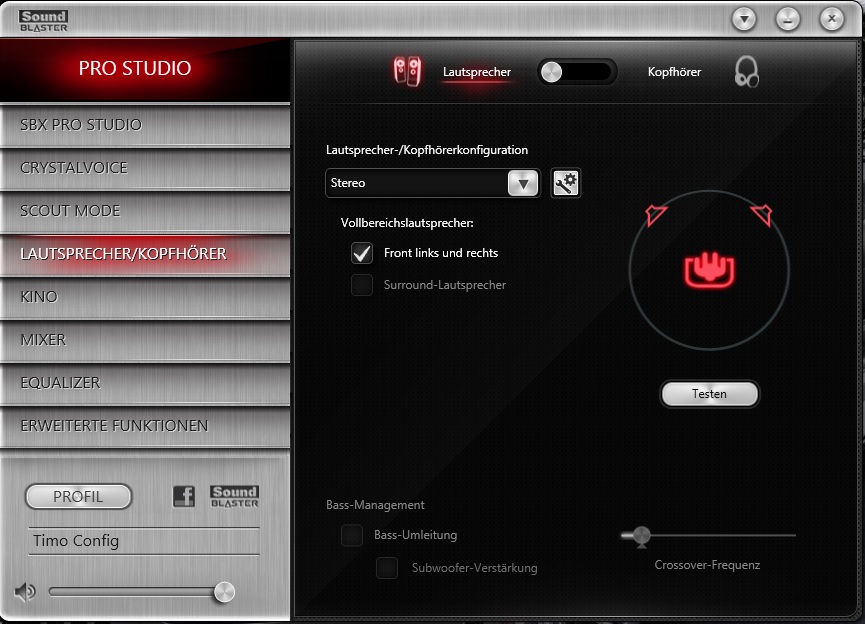
Task: Open the EQUALIZER section
Action: (x=145, y=383)
